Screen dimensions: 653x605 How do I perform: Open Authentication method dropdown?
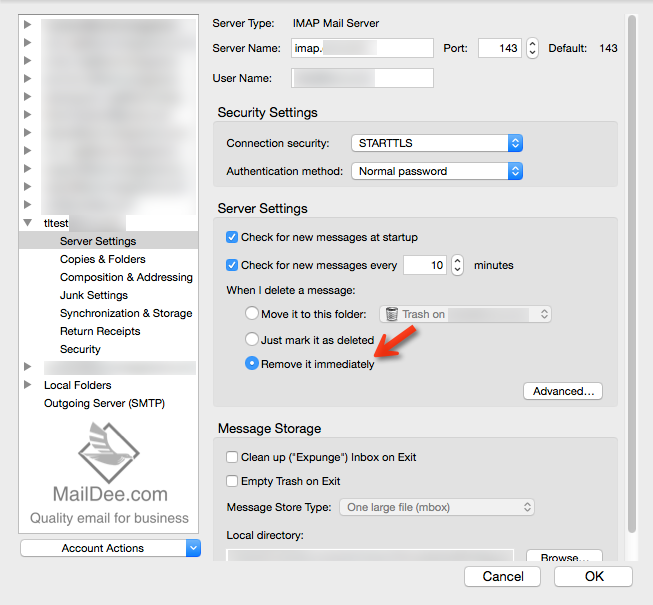(436, 171)
